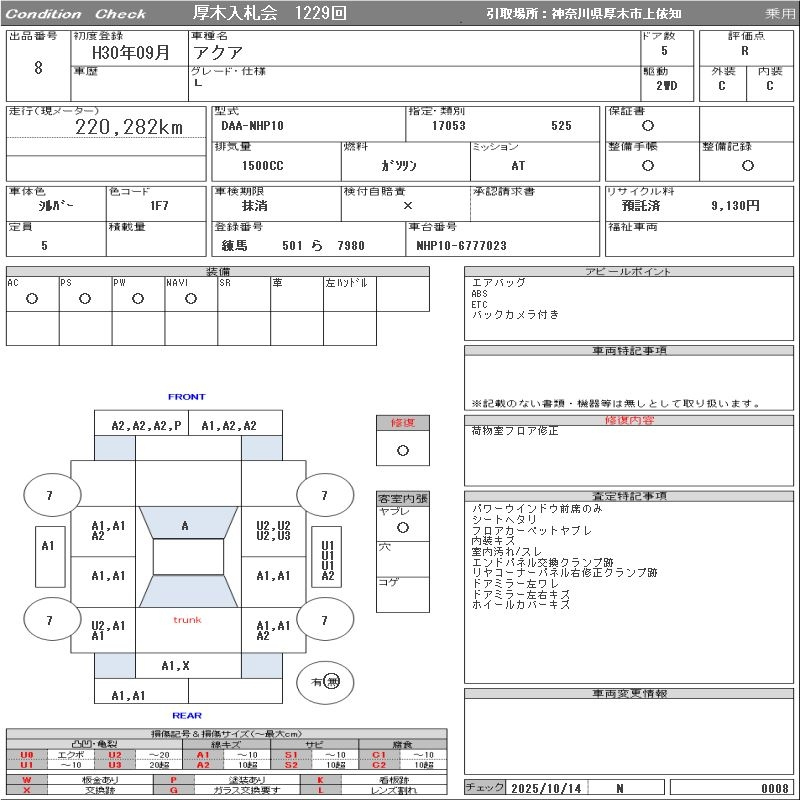Viewport: 800px width, 800px height.
Task: Select the 乗用 label in the header
Action: (x=780, y=14)
